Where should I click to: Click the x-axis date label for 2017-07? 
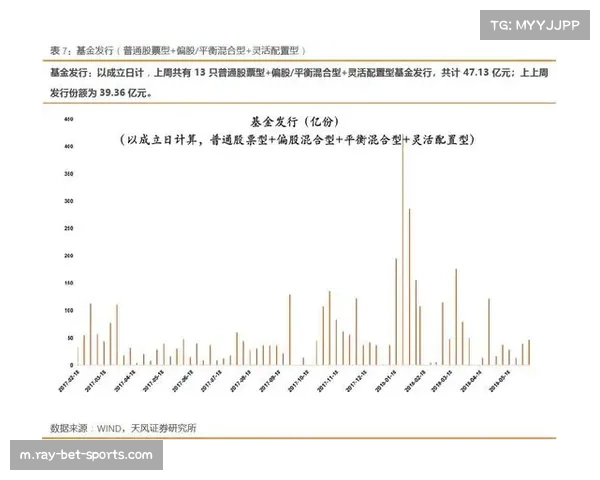211,381
